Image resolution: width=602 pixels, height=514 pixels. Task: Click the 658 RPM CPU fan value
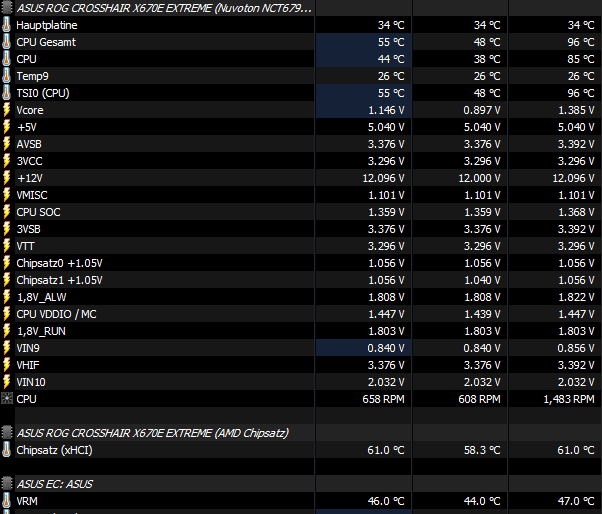[x=383, y=399]
